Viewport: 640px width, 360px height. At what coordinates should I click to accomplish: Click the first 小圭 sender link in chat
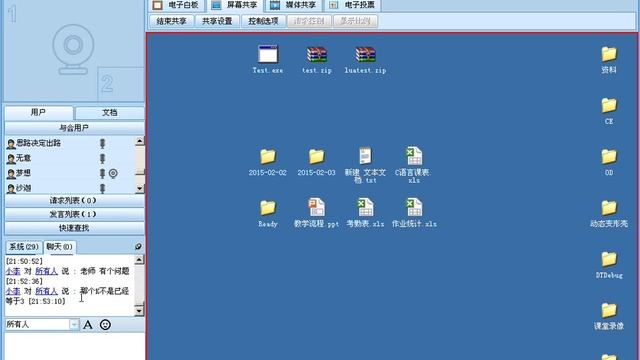point(13,271)
